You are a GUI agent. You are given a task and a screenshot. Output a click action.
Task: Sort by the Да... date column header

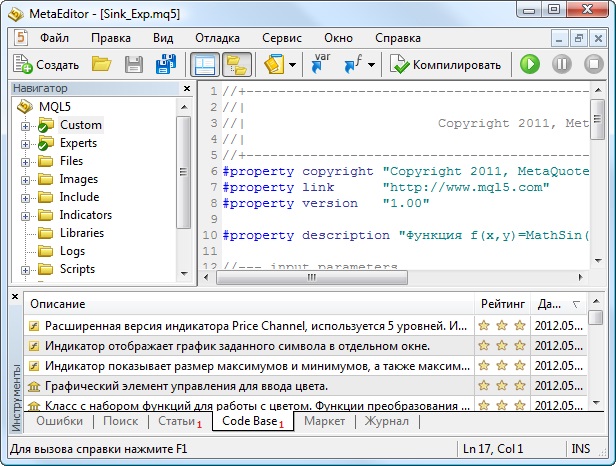(x=559, y=304)
